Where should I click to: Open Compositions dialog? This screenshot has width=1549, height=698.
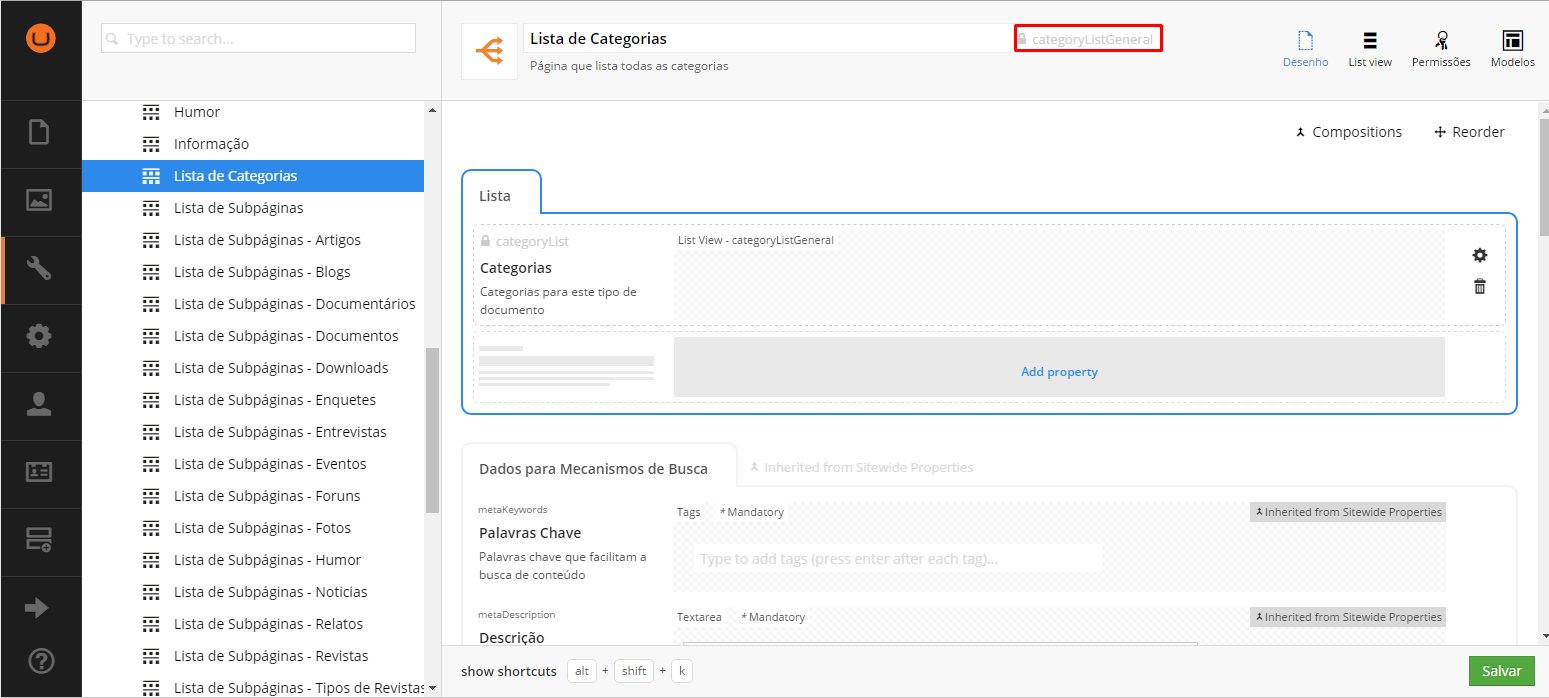click(1348, 132)
